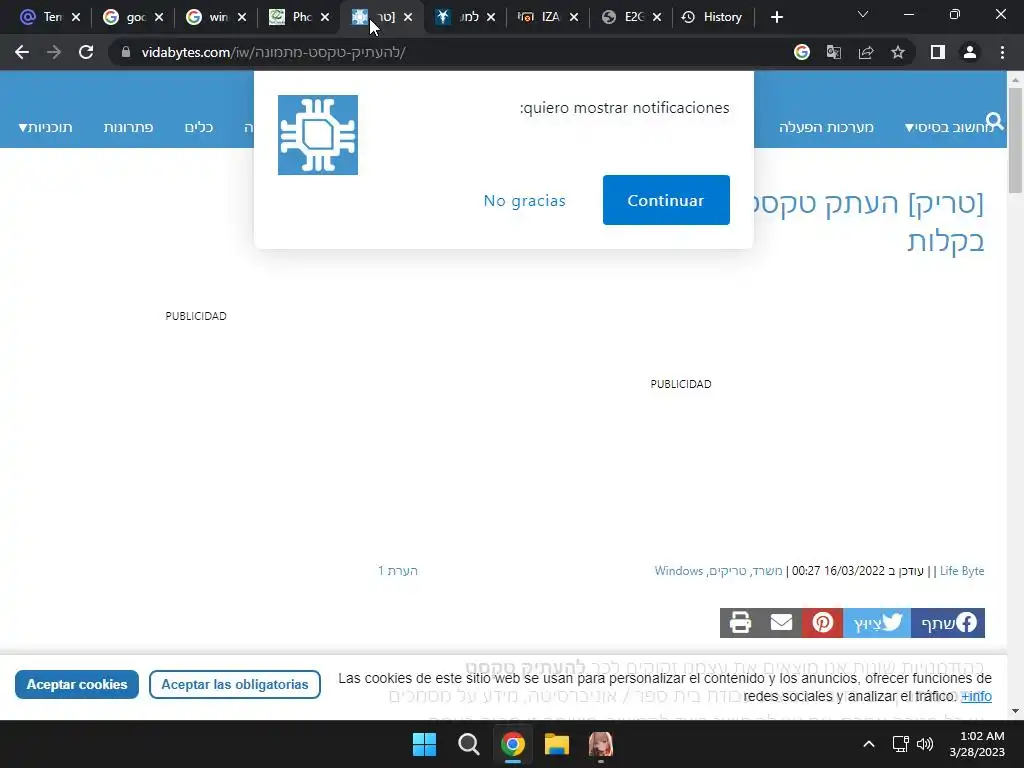This screenshot has width=1024, height=768.
Task: Open the מערכות הפעלה menu item
Action: 826,127
